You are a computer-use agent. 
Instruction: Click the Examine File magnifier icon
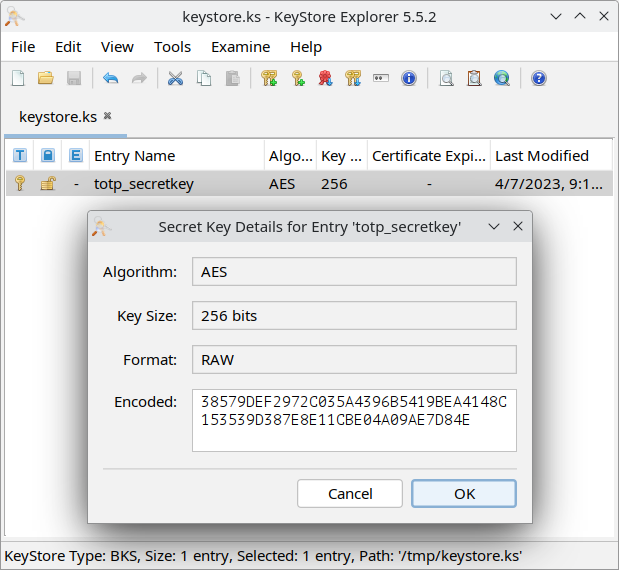(446, 78)
